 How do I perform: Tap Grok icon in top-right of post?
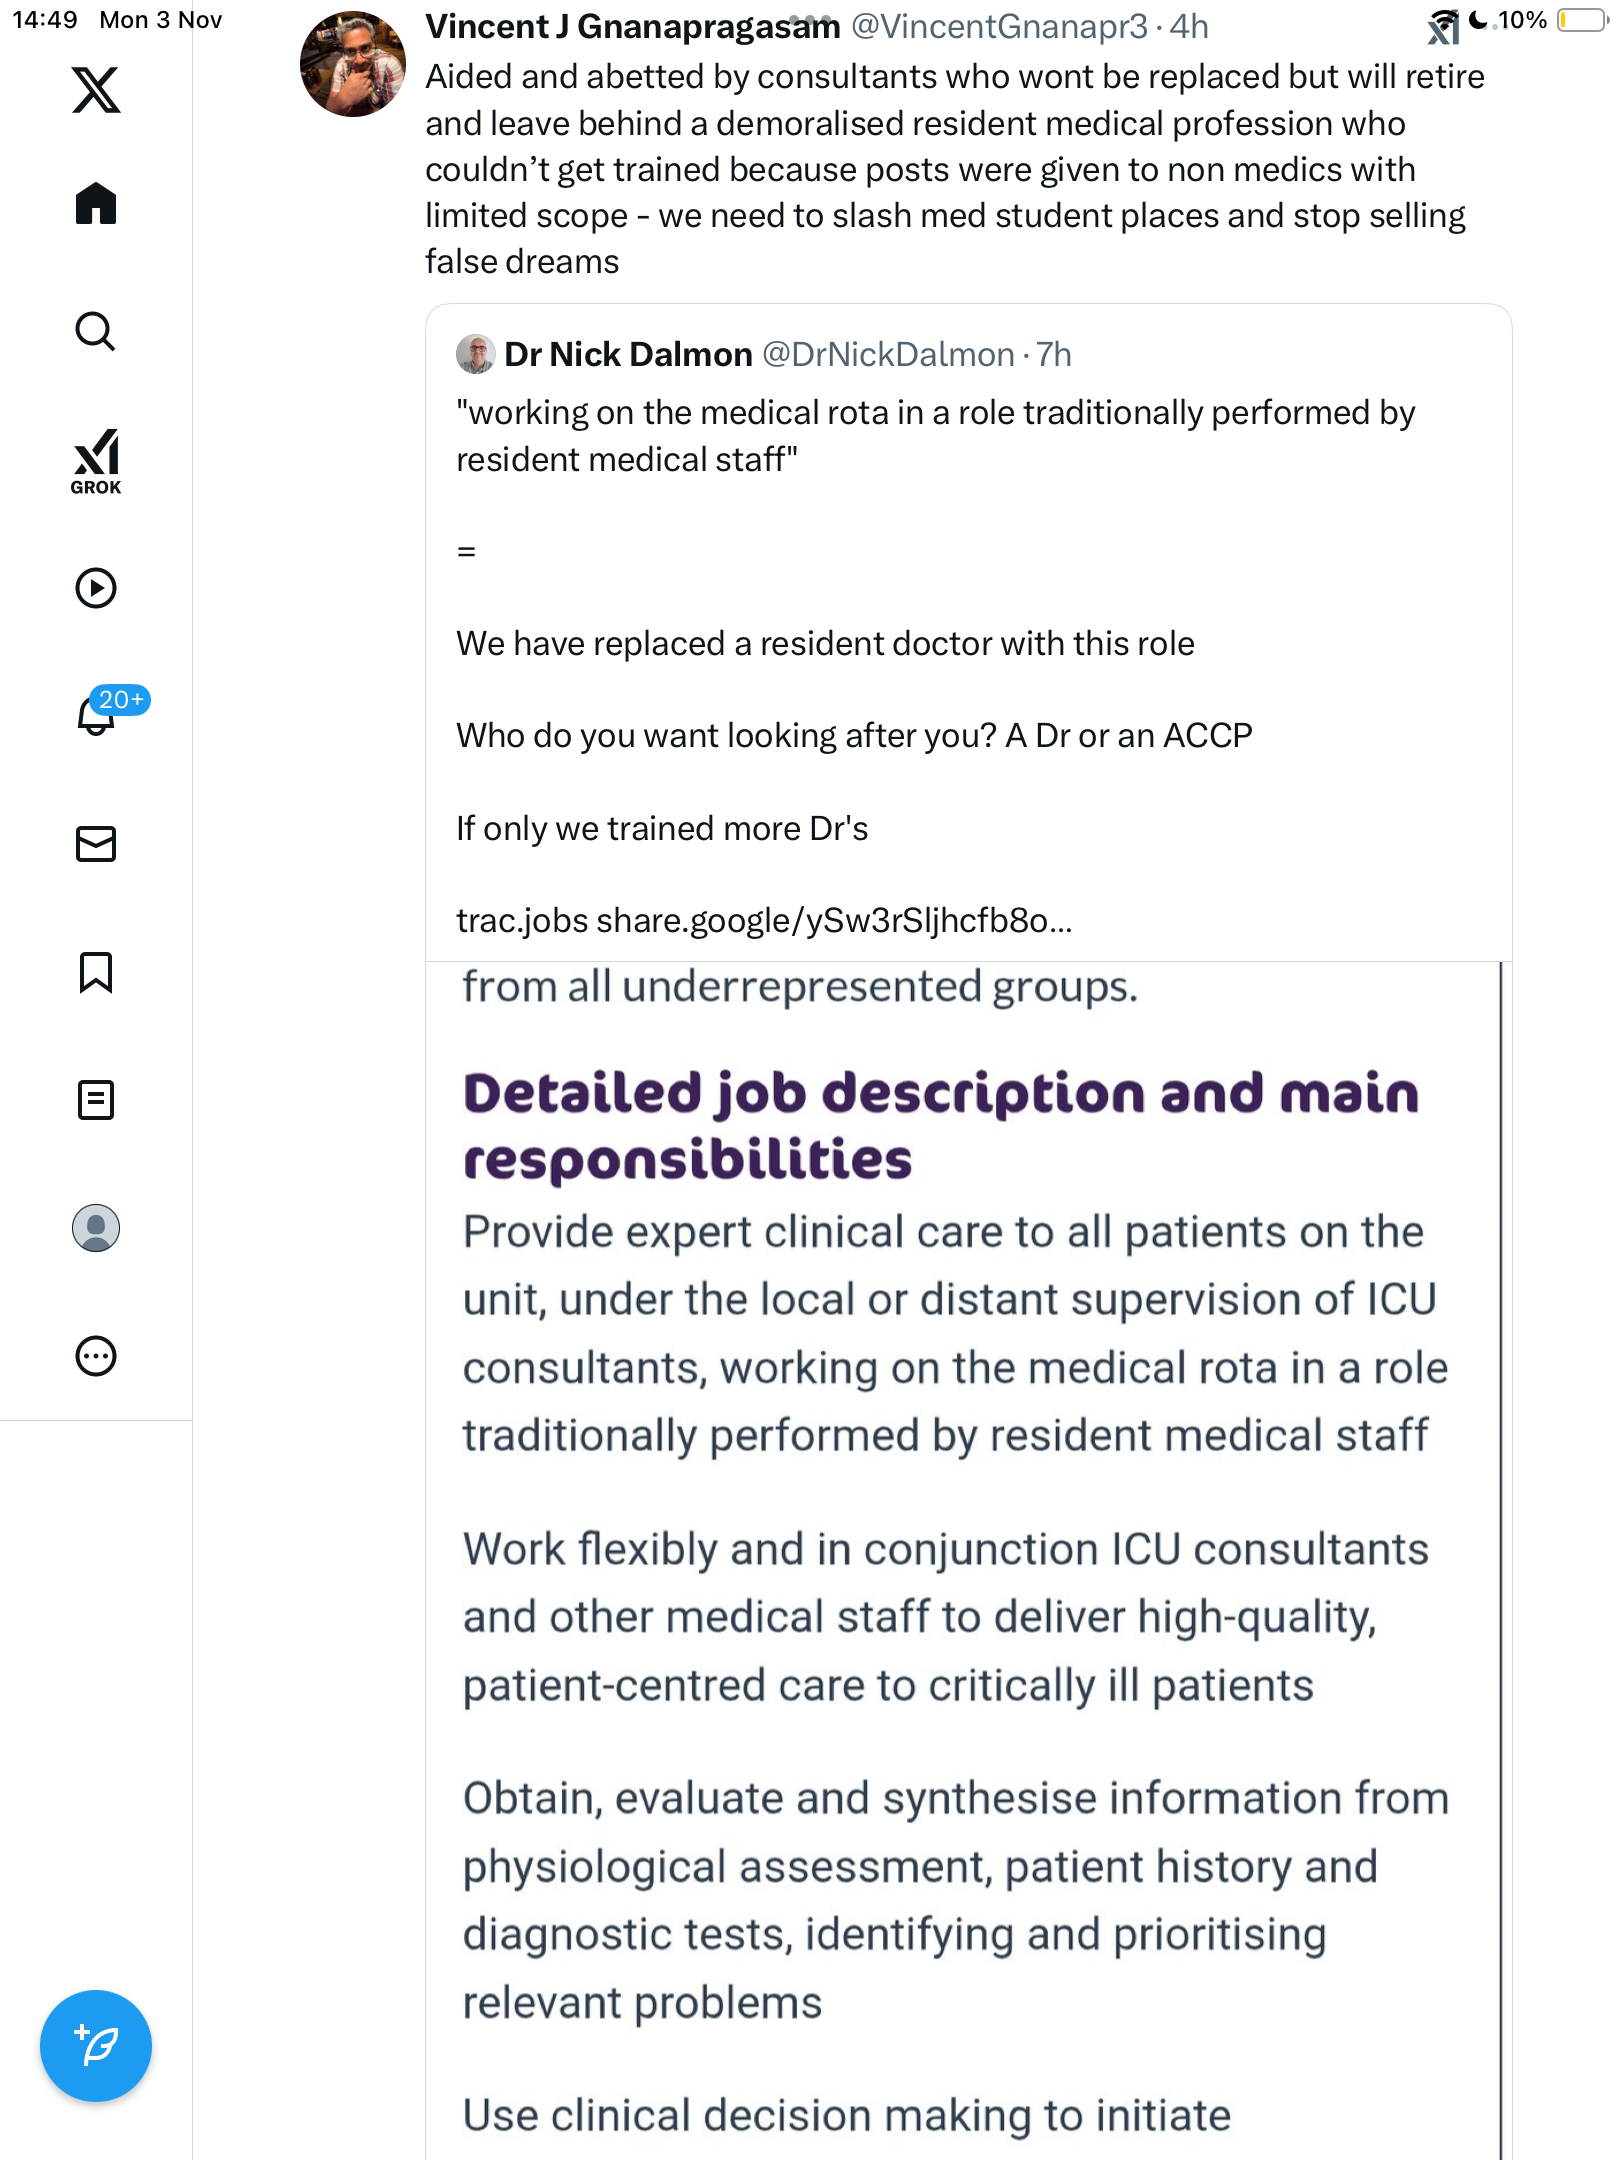(x=1443, y=27)
